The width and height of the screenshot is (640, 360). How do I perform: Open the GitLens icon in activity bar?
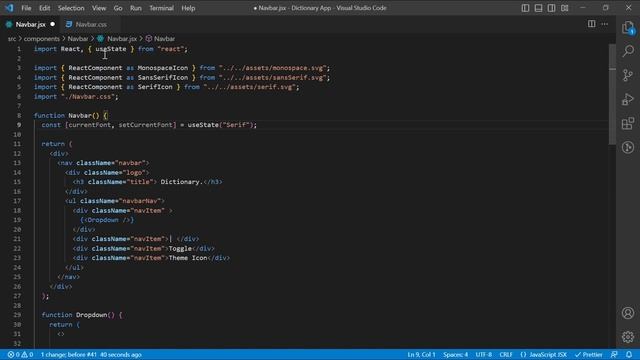(628, 147)
